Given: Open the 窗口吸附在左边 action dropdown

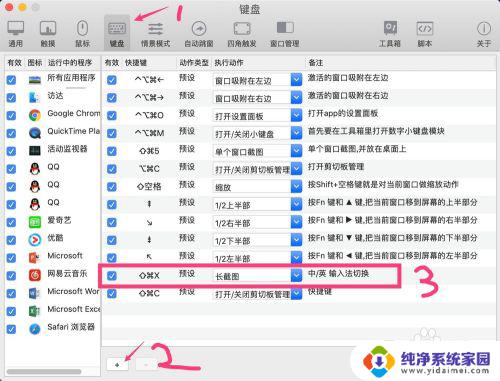Looking at the screenshot, I should click(296, 80).
